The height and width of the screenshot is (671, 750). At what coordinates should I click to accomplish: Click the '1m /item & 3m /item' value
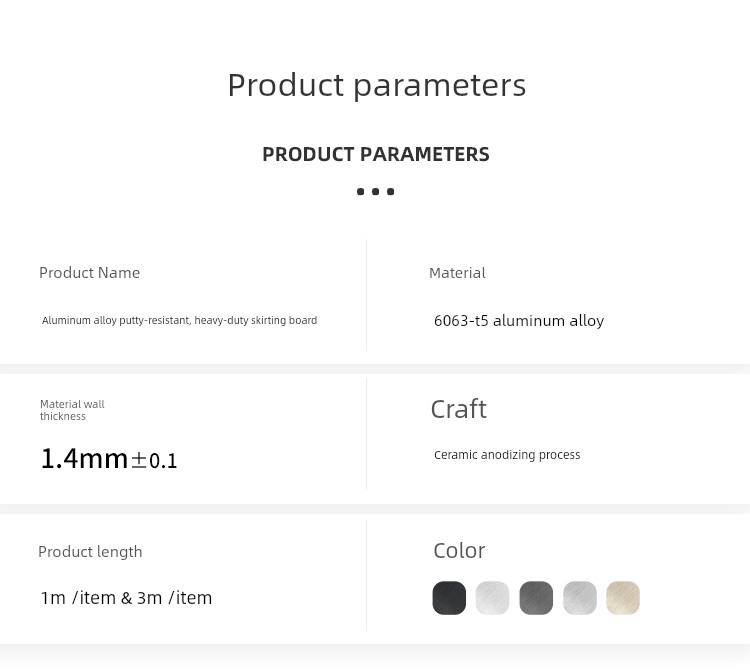[x=126, y=598]
